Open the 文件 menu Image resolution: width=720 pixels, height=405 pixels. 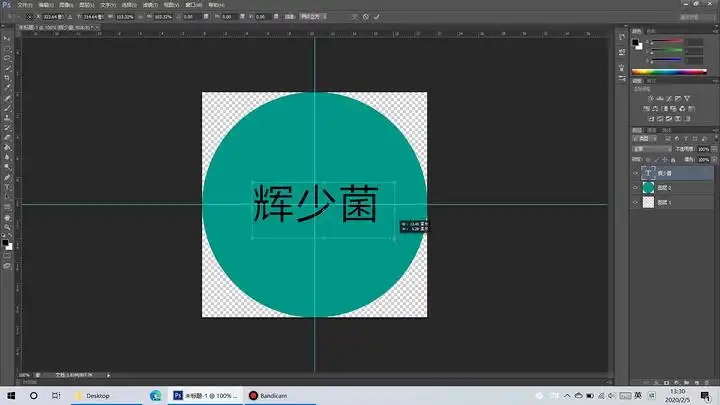point(26,5)
